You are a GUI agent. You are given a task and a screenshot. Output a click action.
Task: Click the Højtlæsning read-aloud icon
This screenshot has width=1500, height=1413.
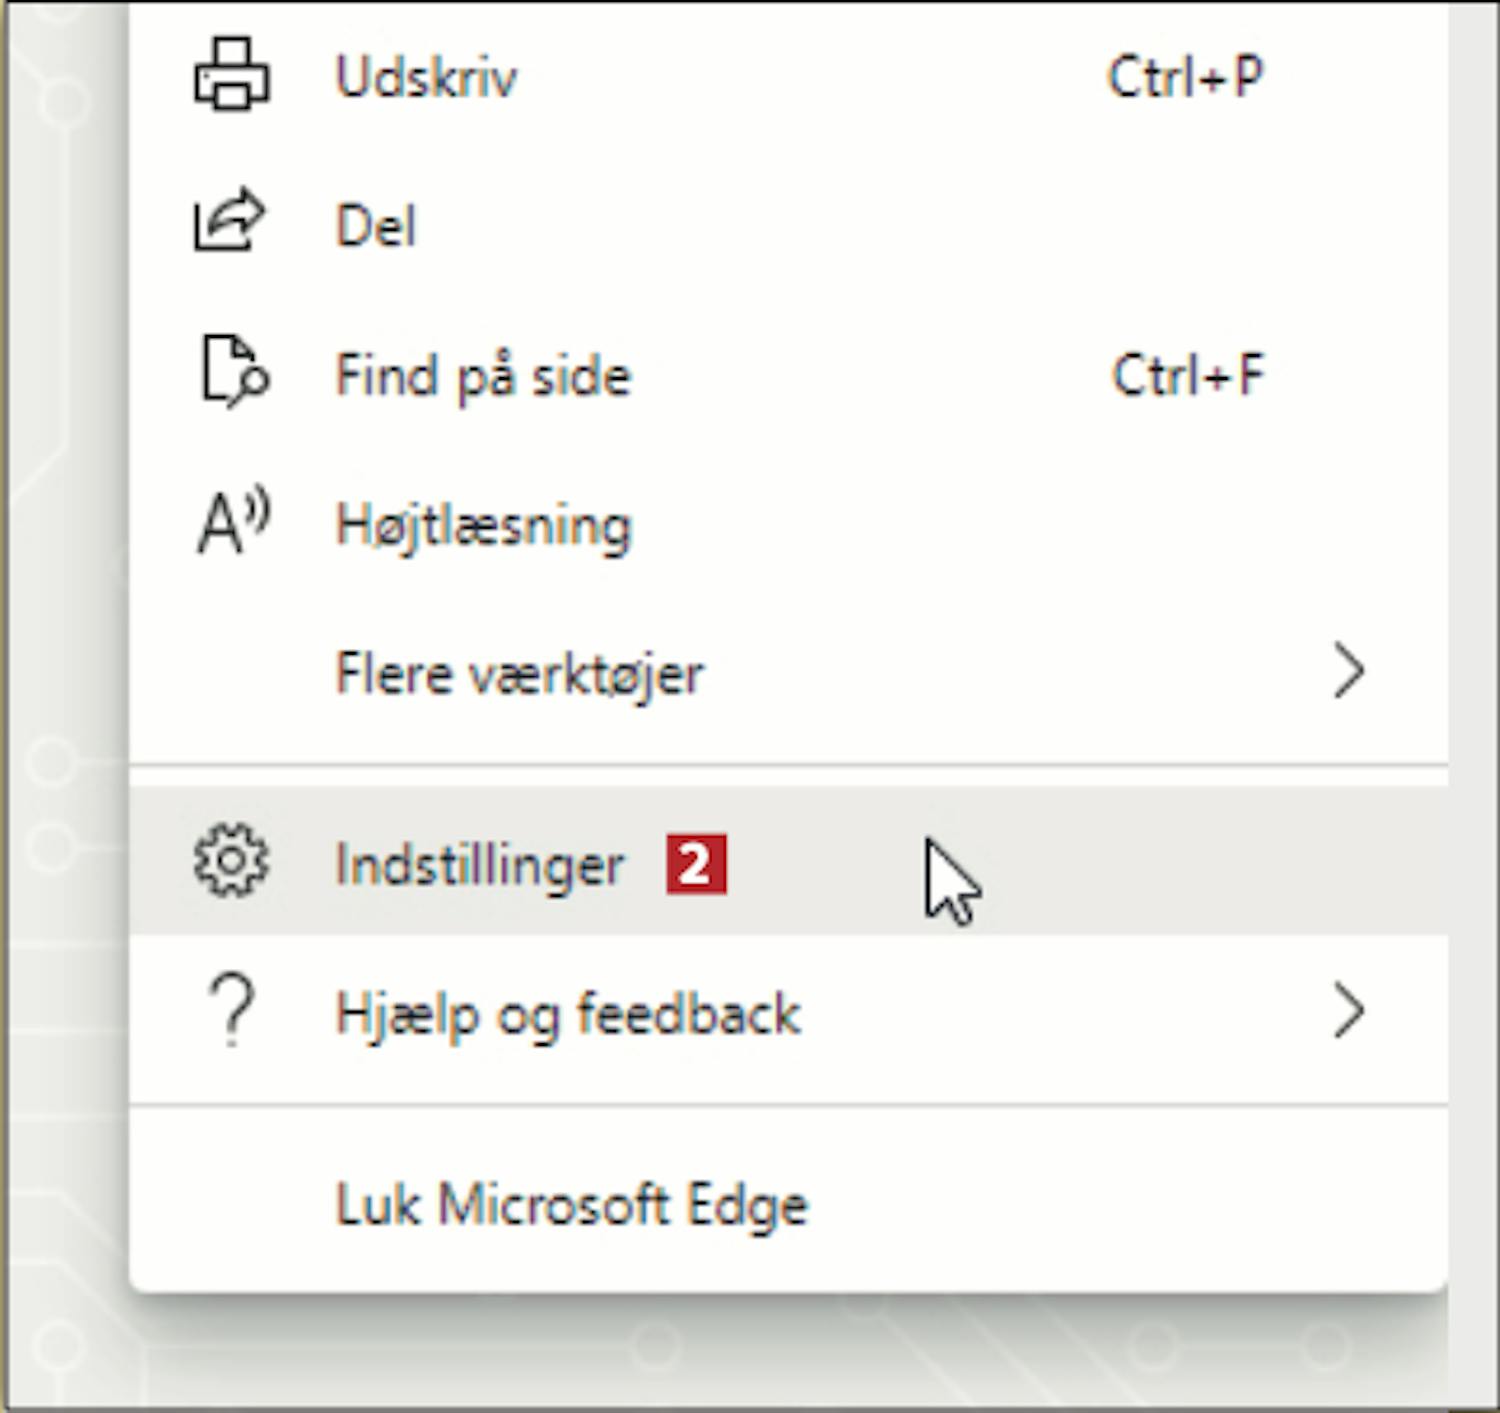tap(234, 520)
